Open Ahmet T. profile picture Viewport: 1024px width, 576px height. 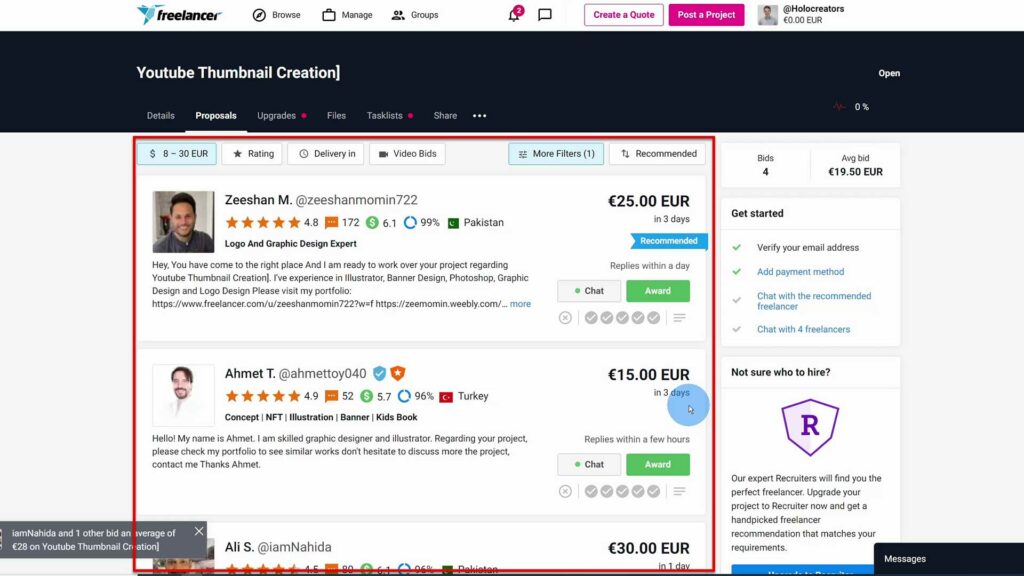pyautogui.click(x=183, y=395)
